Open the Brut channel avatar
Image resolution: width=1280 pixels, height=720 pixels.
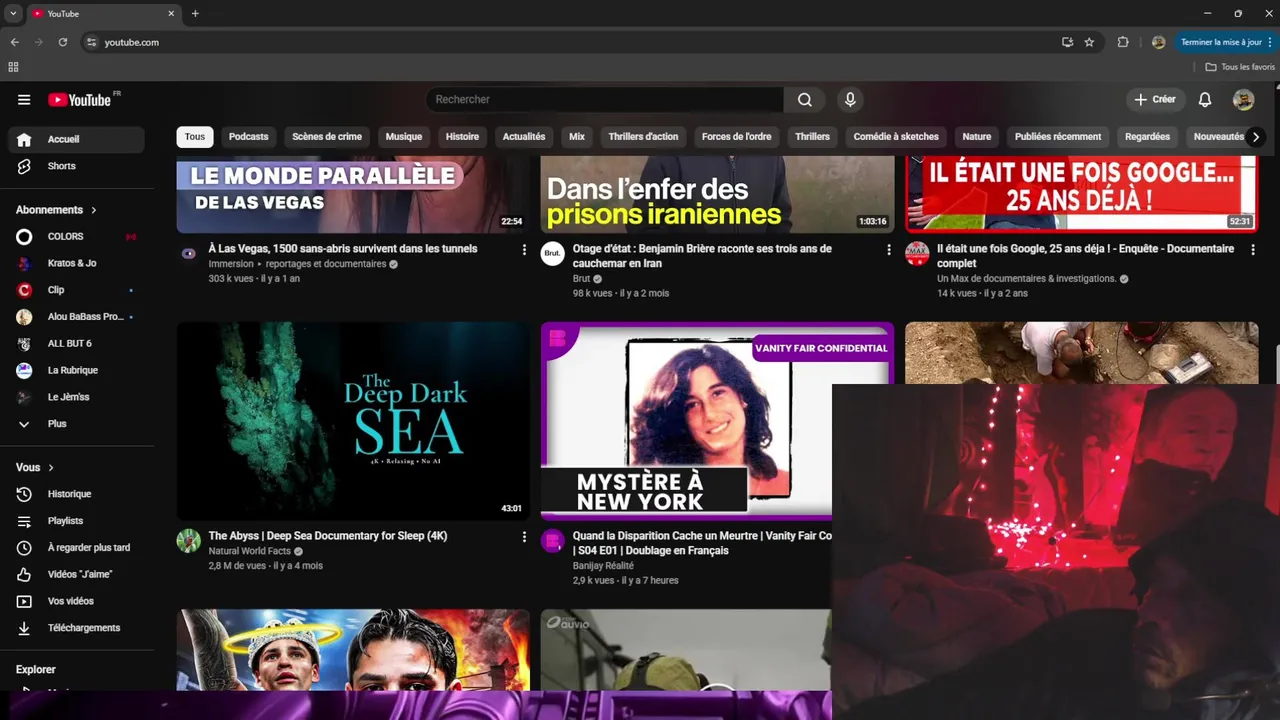pos(553,254)
